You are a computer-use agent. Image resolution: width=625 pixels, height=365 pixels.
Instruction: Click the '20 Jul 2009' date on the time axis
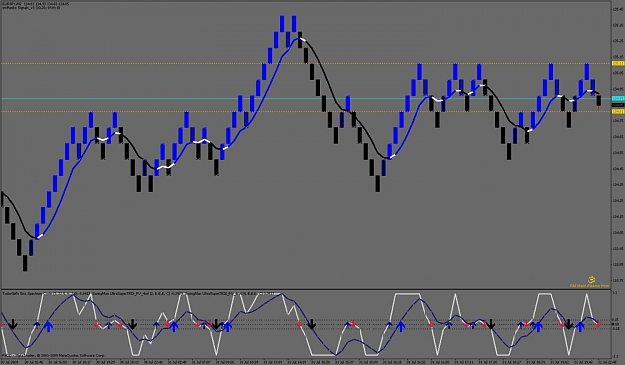[9, 362]
